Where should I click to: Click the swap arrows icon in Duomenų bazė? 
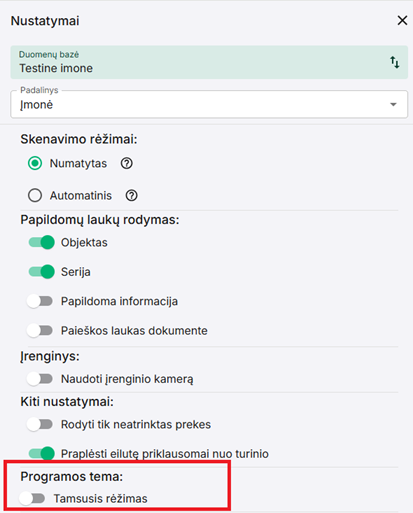395,62
